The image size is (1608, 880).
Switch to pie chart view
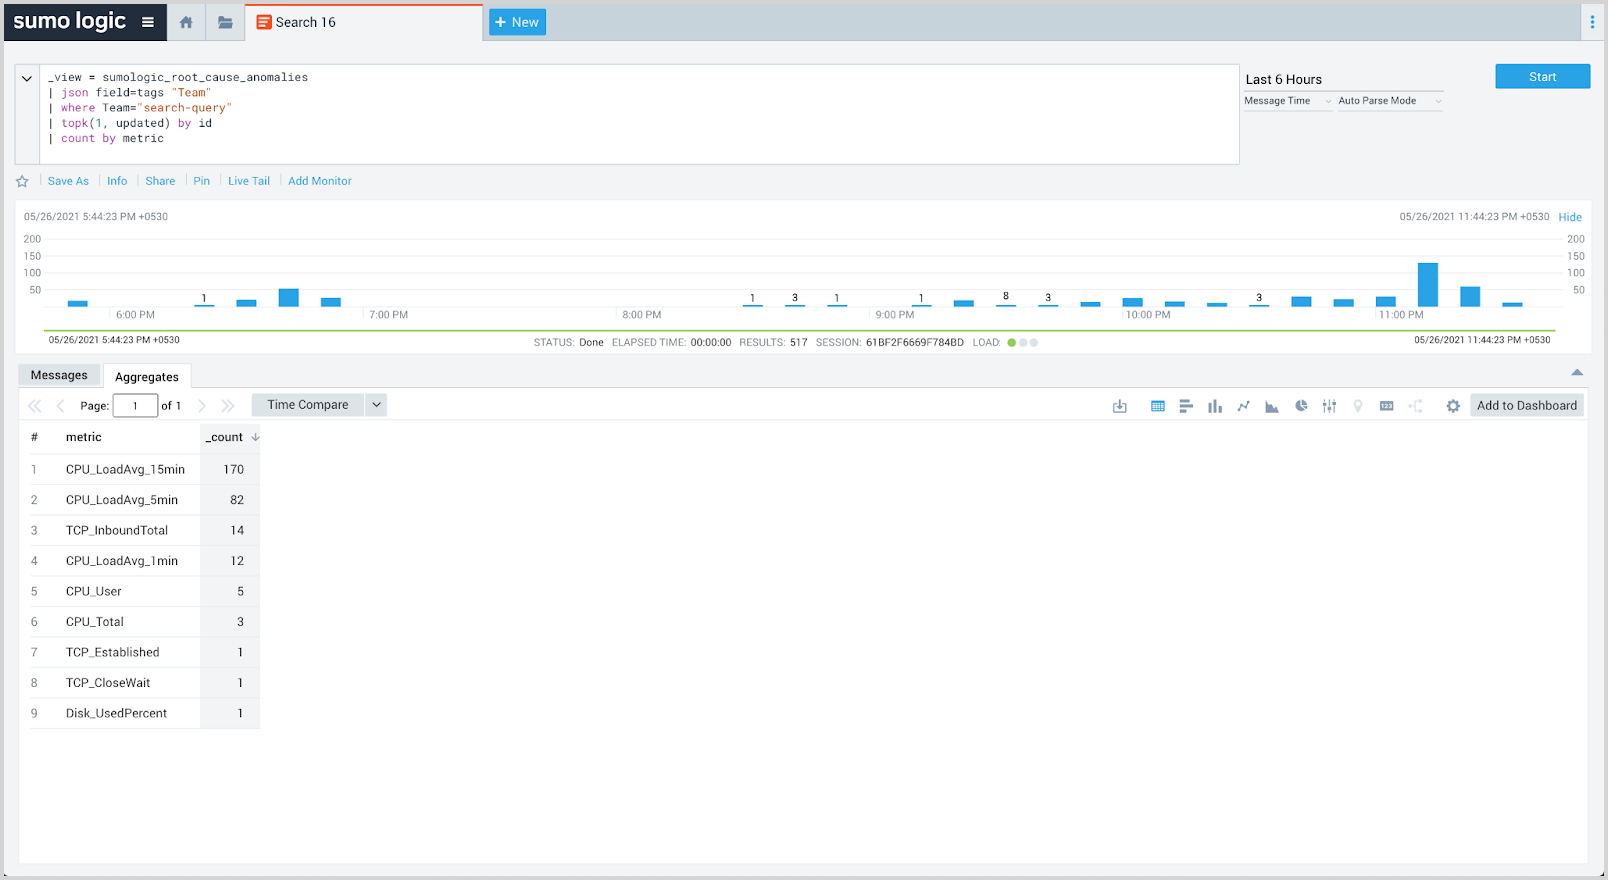coord(1301,406)
